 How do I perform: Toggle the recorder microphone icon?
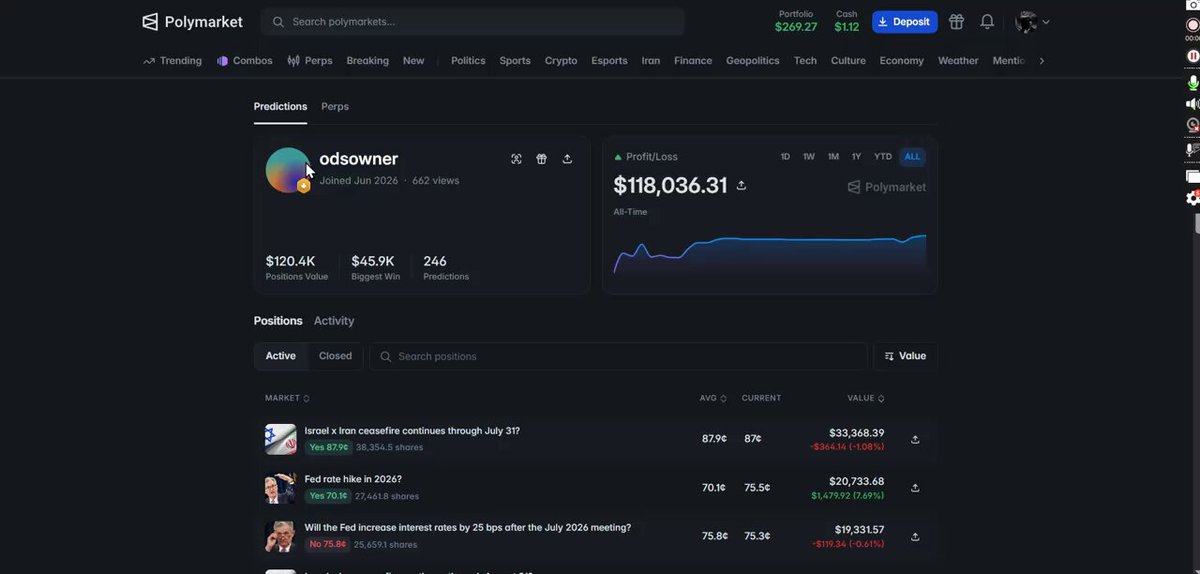coord(1192,82)
